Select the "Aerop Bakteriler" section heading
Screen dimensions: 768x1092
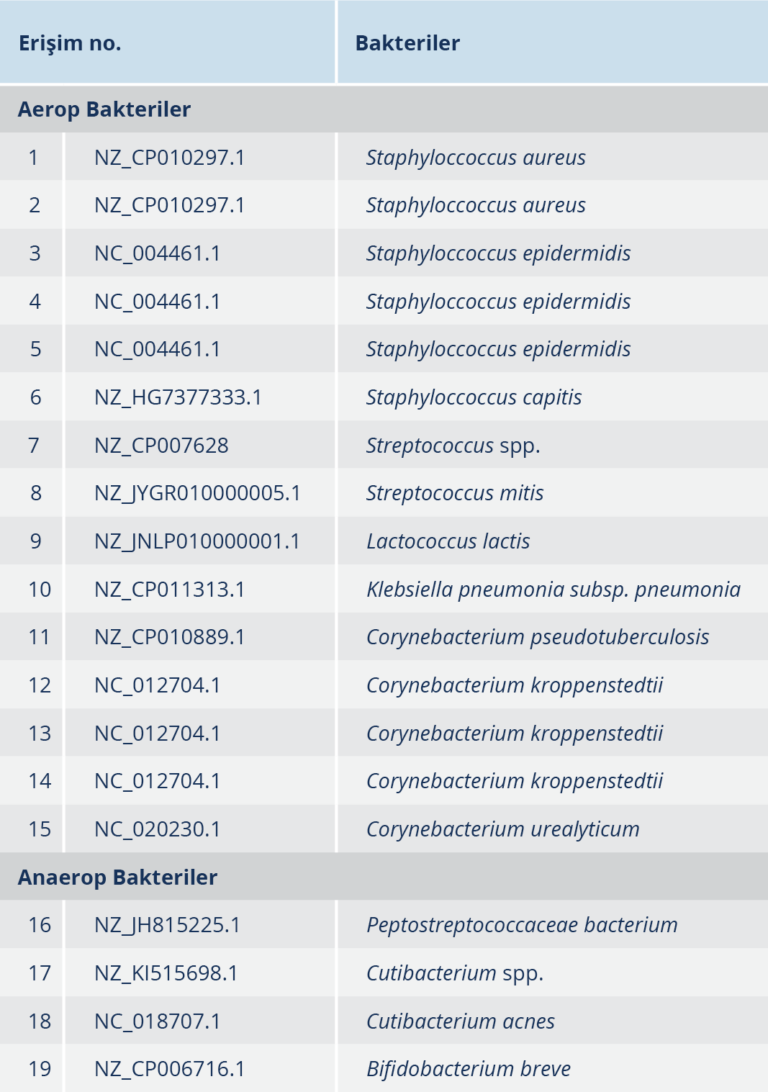click(x=104, y=109)
